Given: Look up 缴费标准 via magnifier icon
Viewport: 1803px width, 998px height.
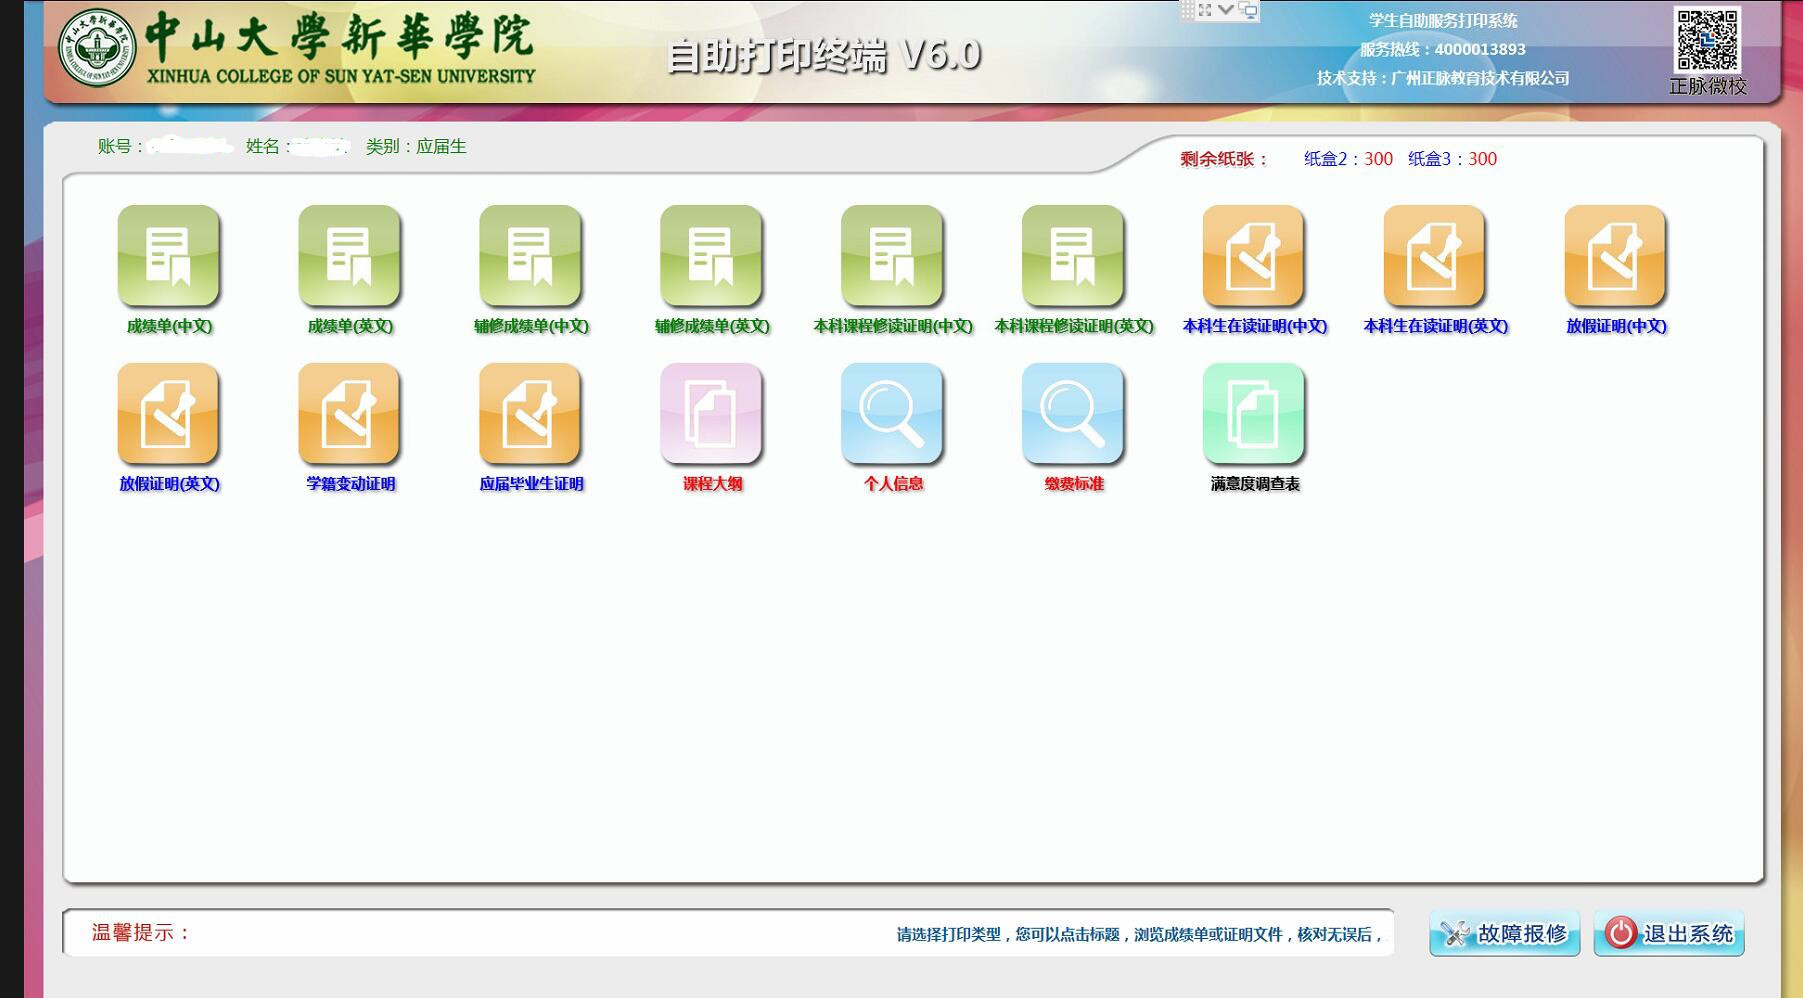Looking at the screenshot, I should pyautogui.click(x=1073, y=414).
